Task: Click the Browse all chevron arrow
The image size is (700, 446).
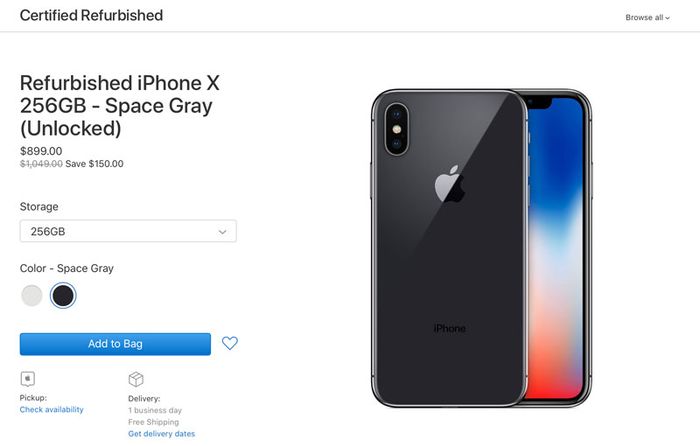Action: (667, 18)
